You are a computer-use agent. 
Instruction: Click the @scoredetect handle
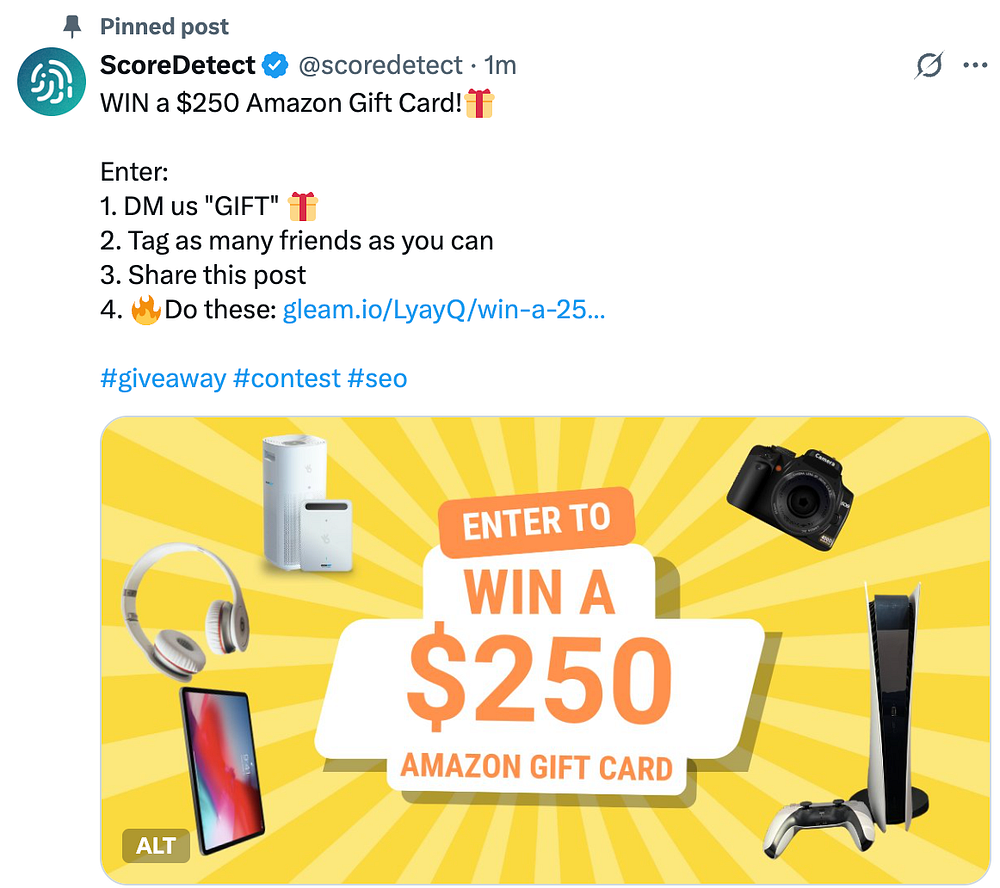[x=380, y=65]
